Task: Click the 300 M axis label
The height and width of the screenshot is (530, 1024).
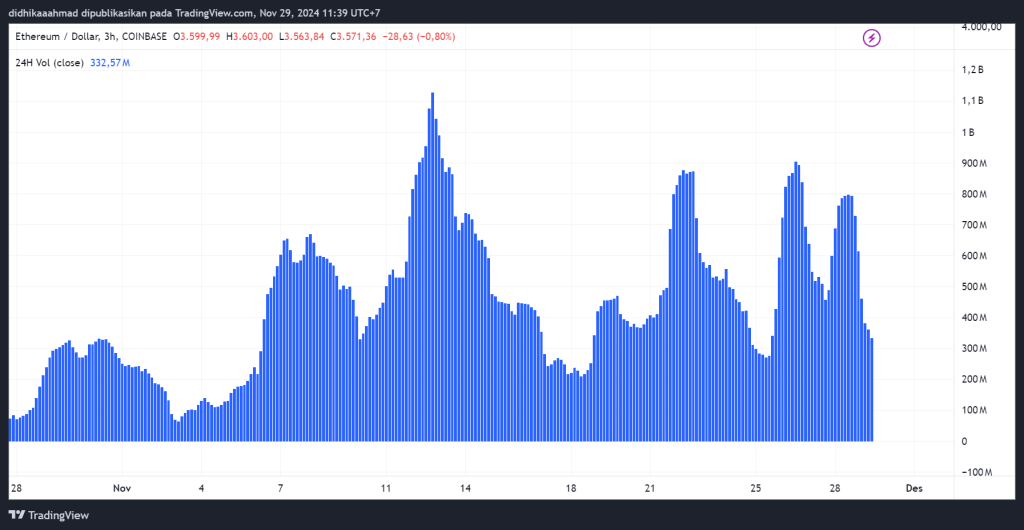Action: coord(974,349)
